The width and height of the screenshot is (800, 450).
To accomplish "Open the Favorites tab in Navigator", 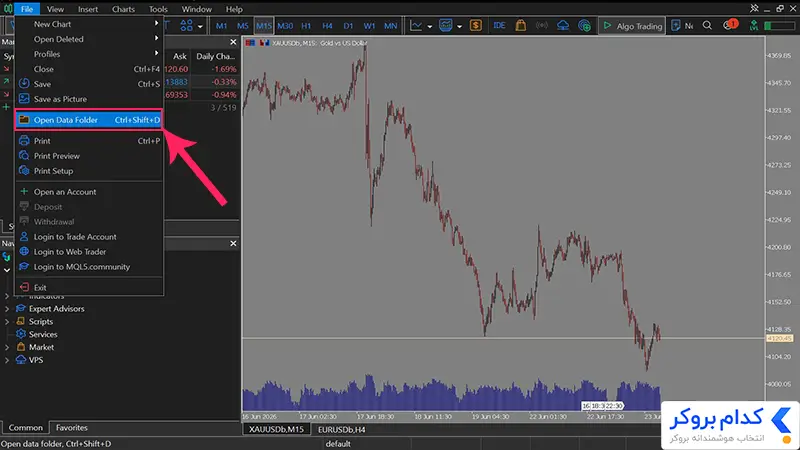I will click(x=71, y=428).
